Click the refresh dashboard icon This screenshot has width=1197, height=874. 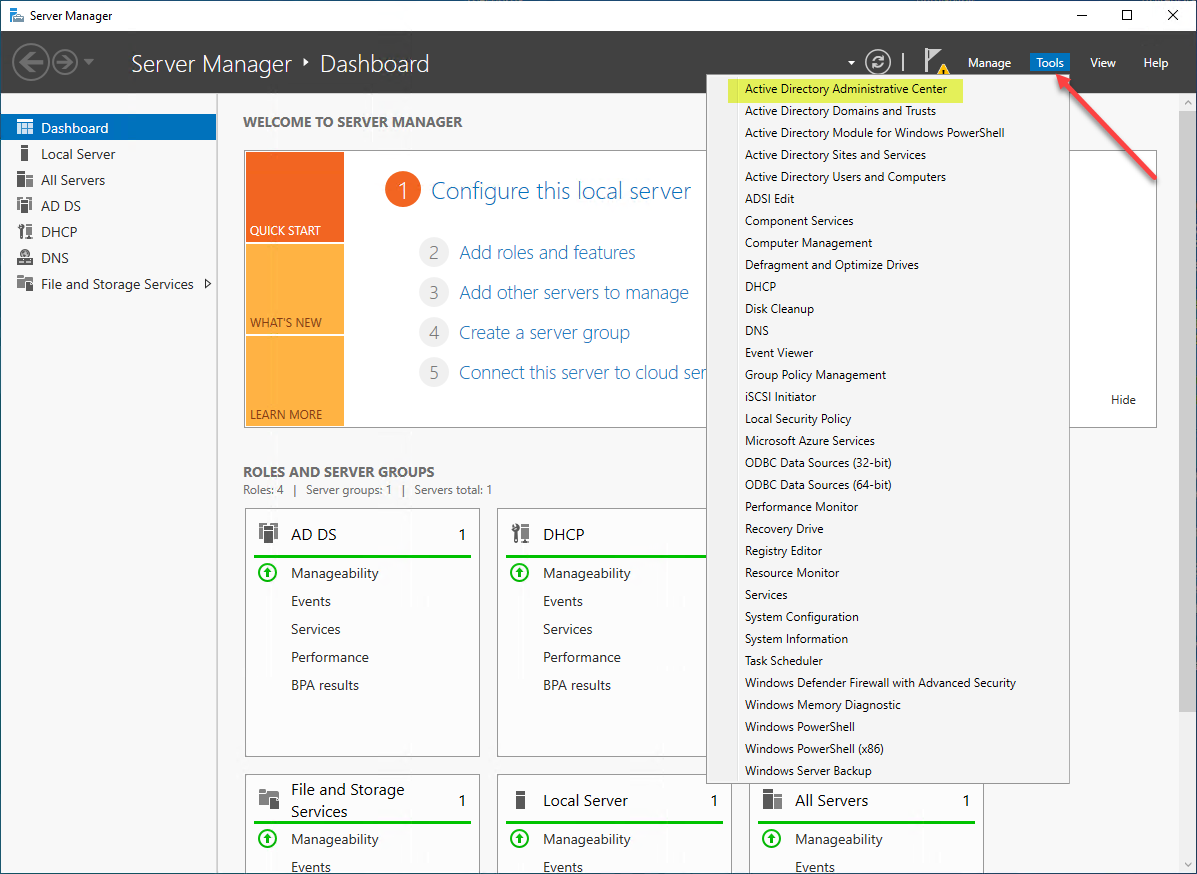[x=878, y=62]
